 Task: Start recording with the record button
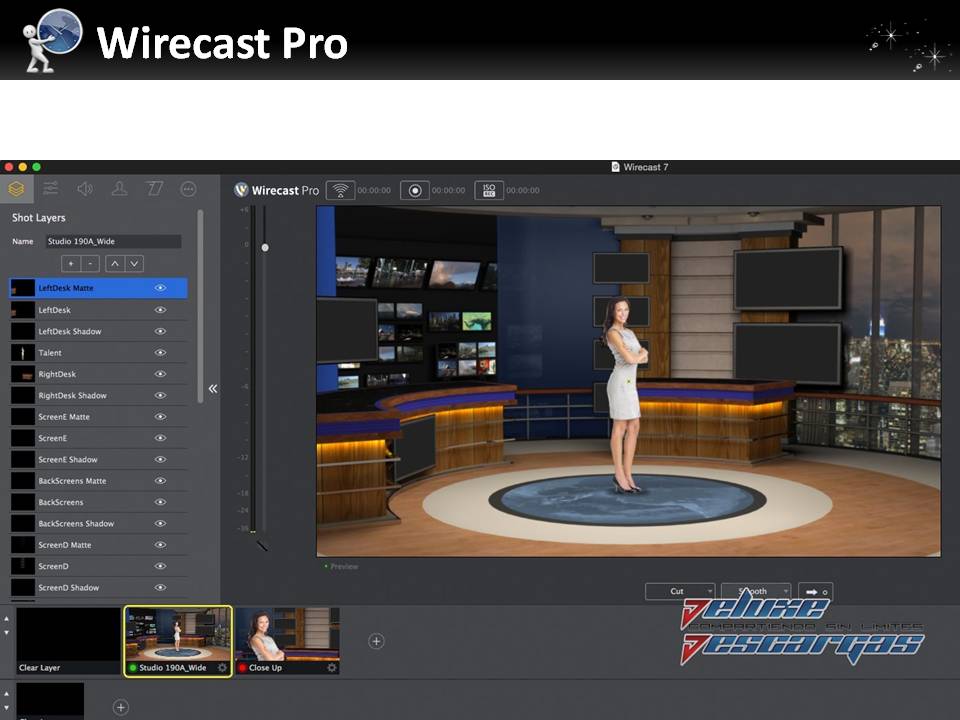coord(414,190)
